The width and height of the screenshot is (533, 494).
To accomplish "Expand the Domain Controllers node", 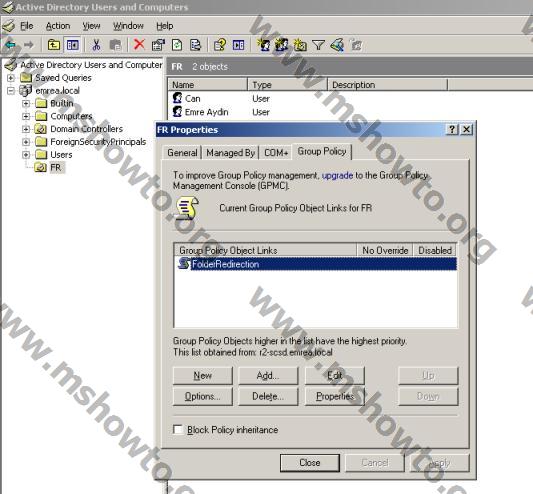I will point(26,129).
